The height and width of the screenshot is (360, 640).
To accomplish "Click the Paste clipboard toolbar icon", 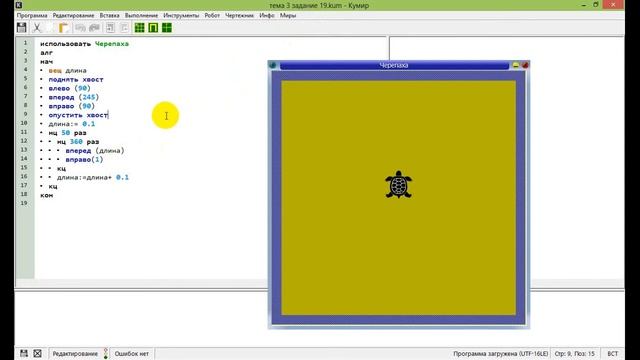I will tap(63, 27).
